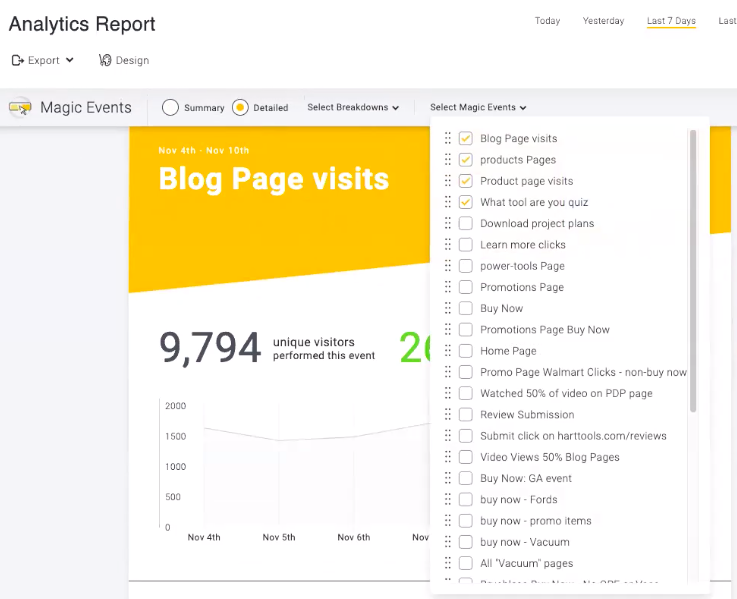
Task: Click drag handle beside All "Vacuum" pages
Action: [x=447, y=563]
